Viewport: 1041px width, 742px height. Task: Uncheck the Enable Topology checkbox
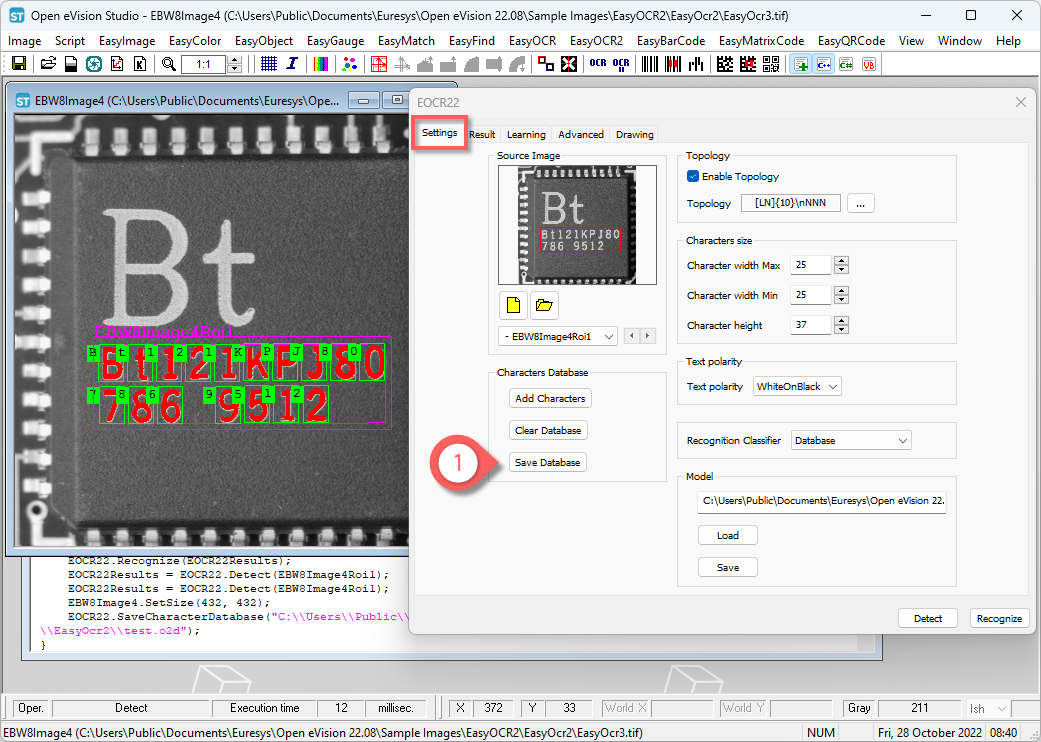[x=693, y=176]
